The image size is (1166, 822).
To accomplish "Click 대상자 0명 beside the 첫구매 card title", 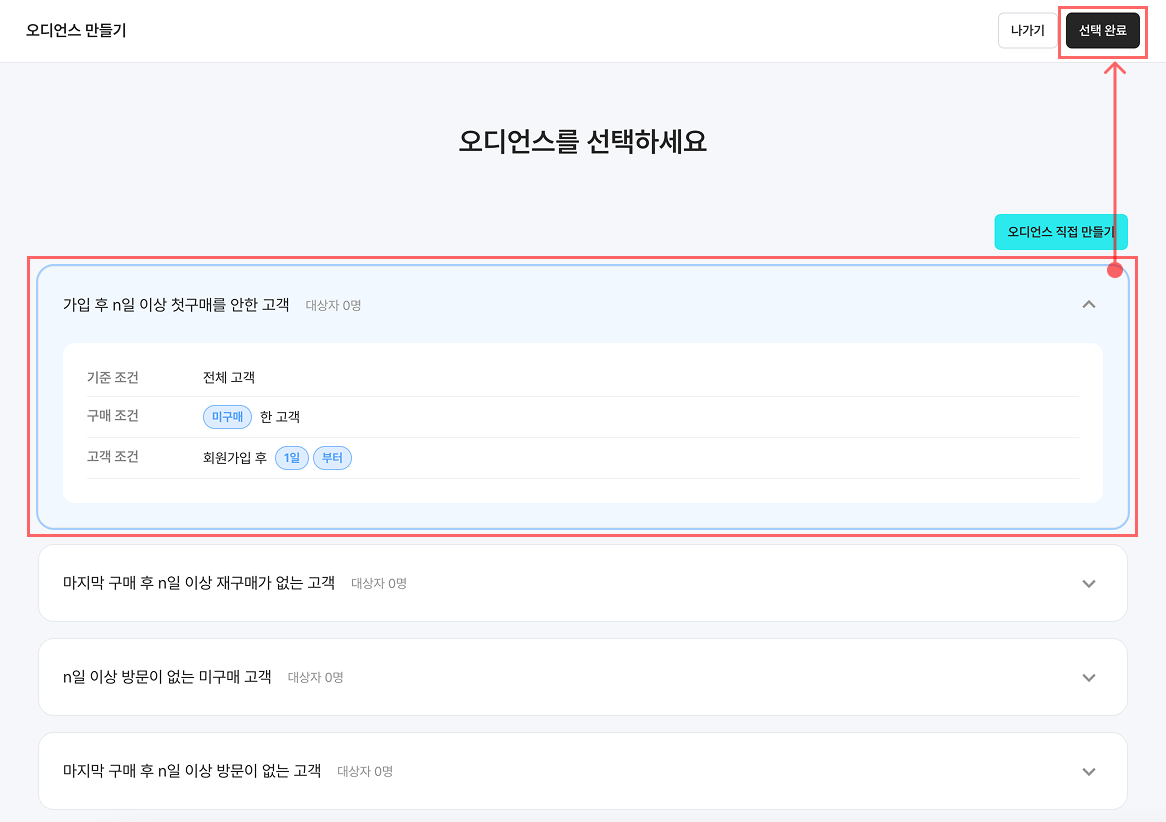I will point(333,305).
